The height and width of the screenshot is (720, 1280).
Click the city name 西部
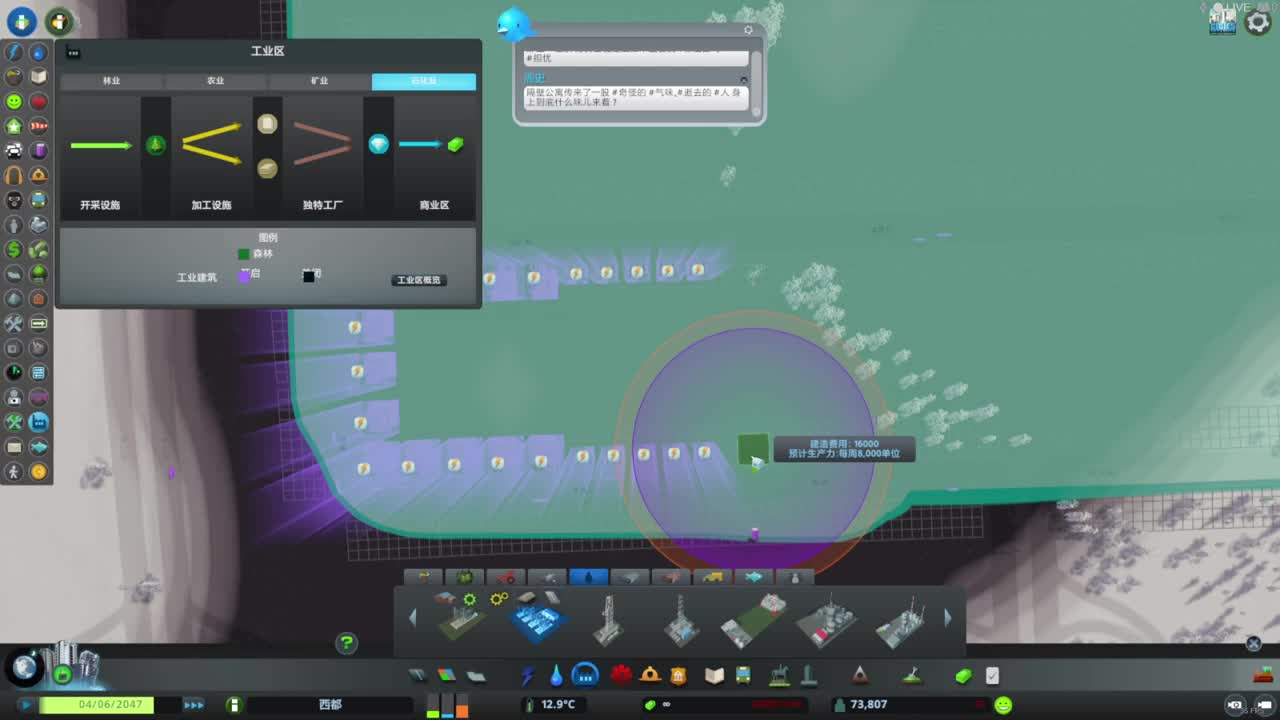click(x=330, y=705)
